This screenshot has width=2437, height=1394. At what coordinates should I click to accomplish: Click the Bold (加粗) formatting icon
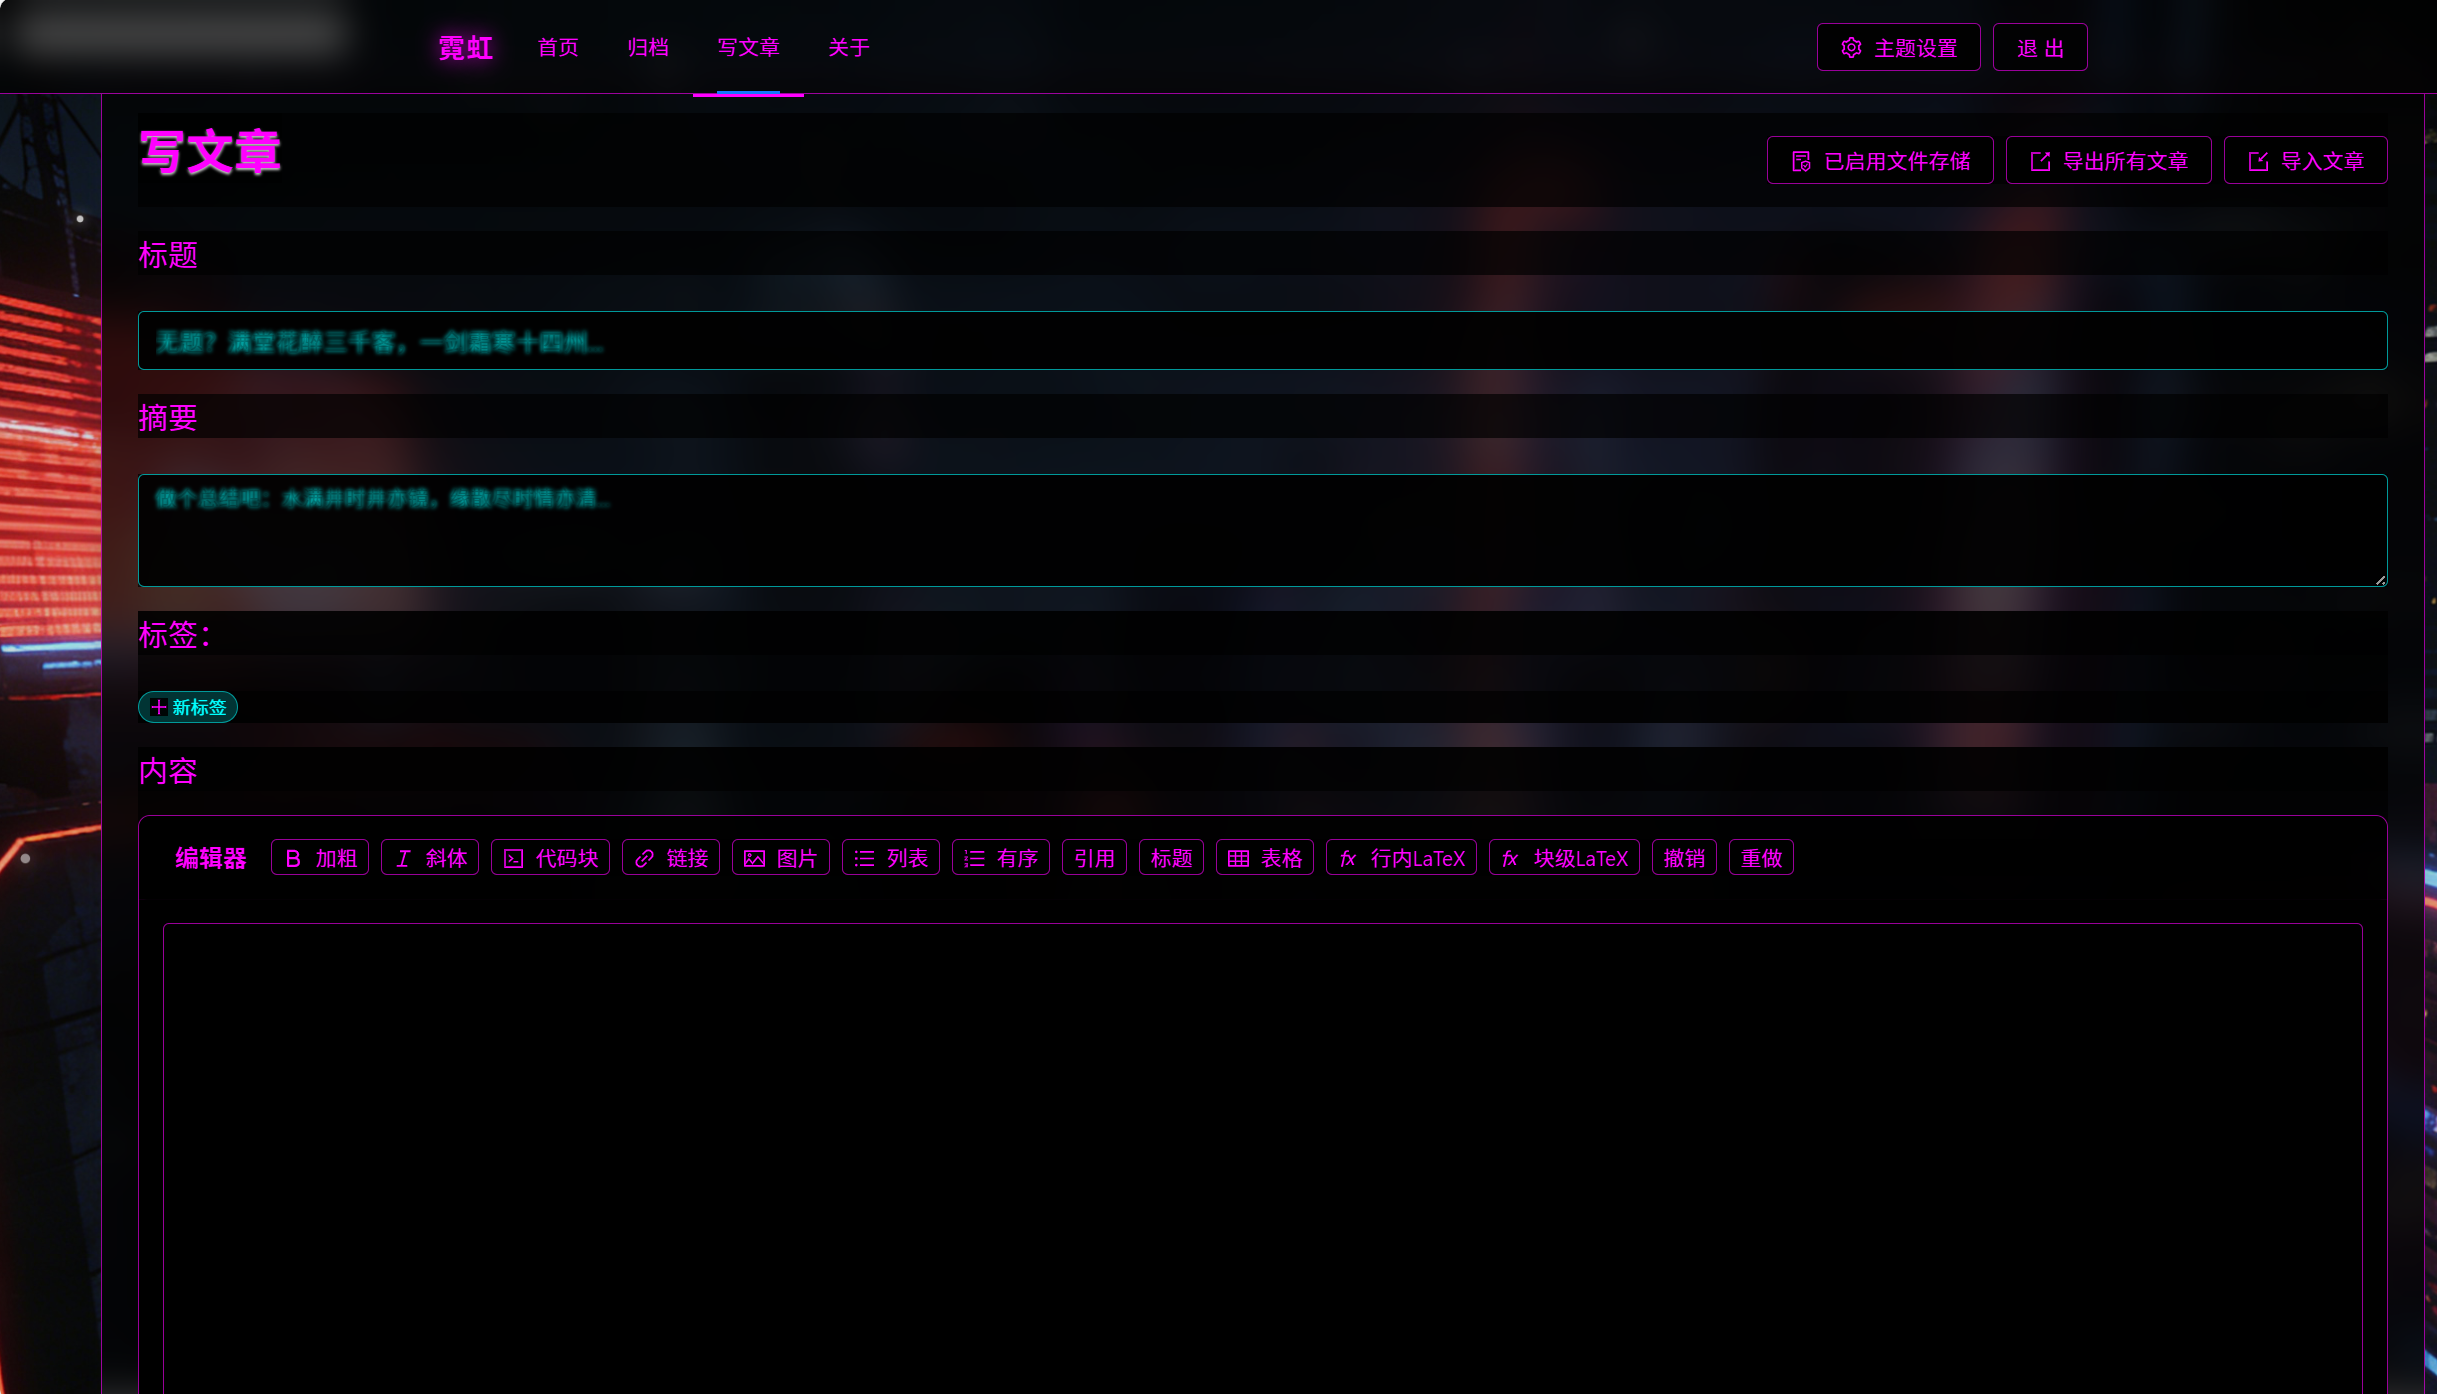click(x=293, y=858)
